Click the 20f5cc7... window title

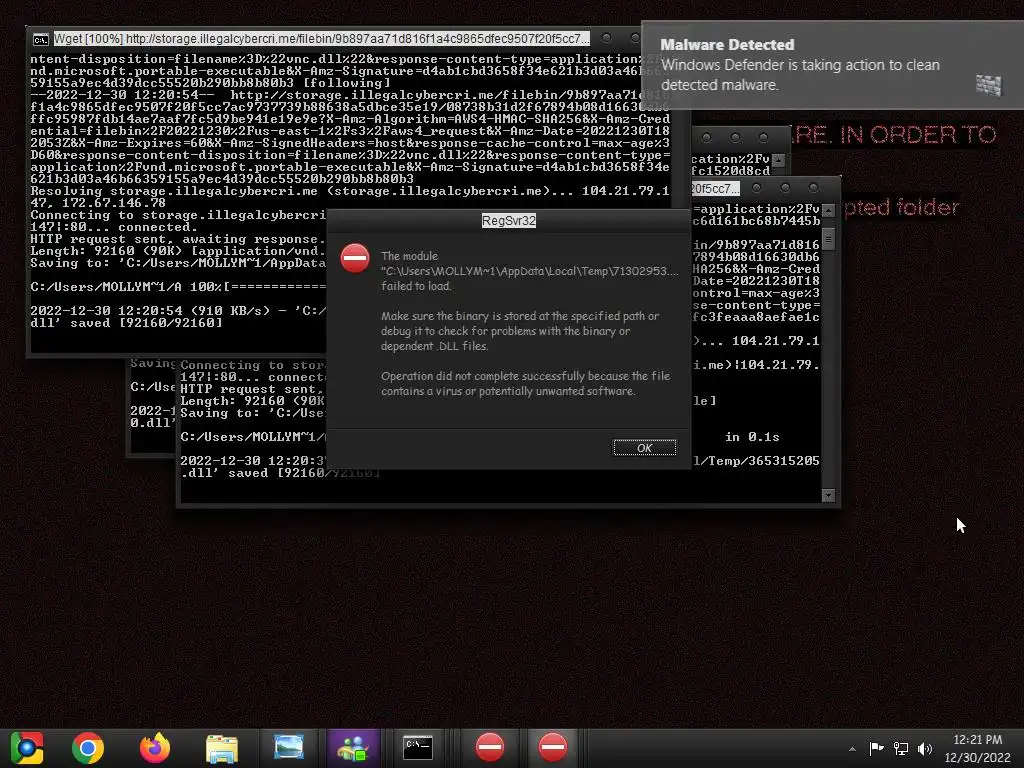coord(715,189)
